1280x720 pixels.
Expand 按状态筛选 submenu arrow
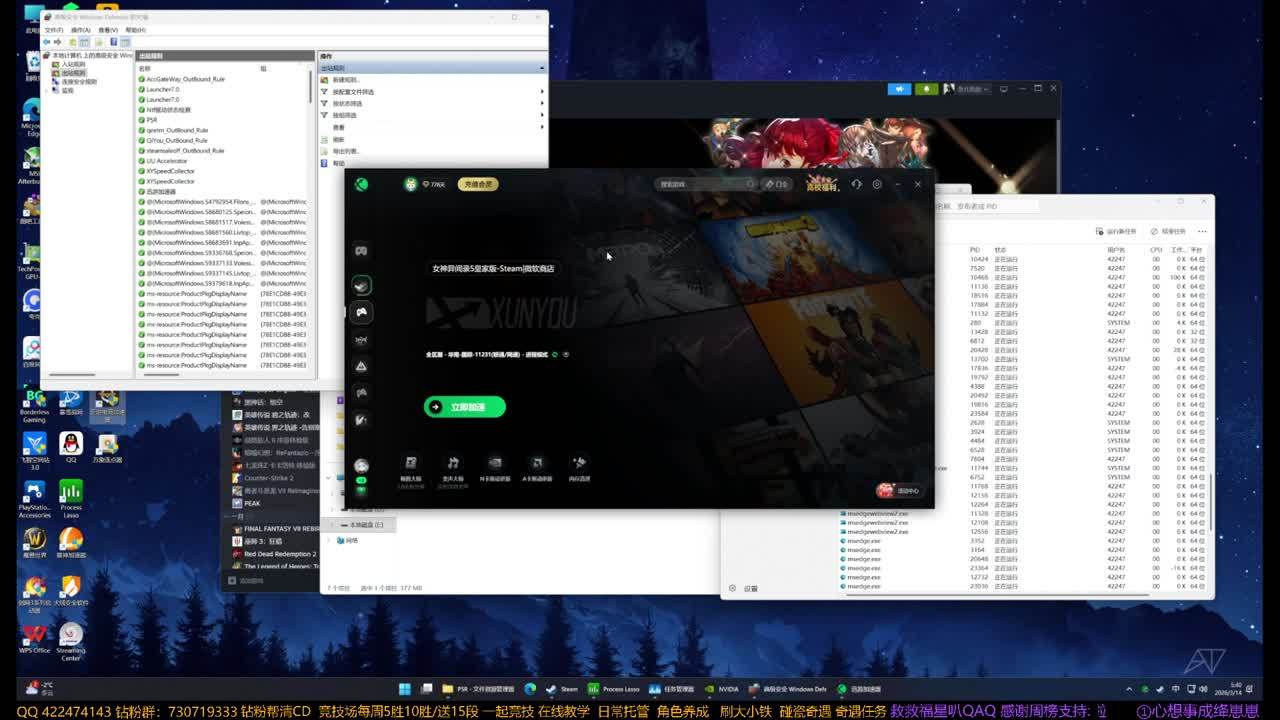click(x=542, y=103)
